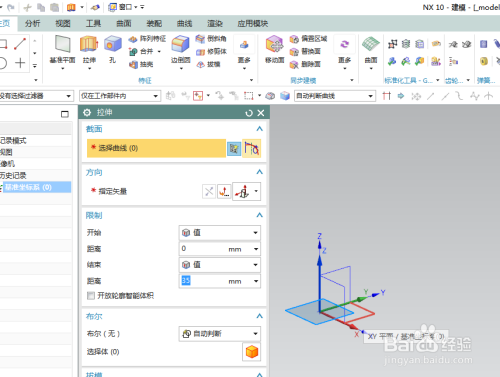Select 历史记录 in the navigator
The image size is (500, 377).
(13, 176)
